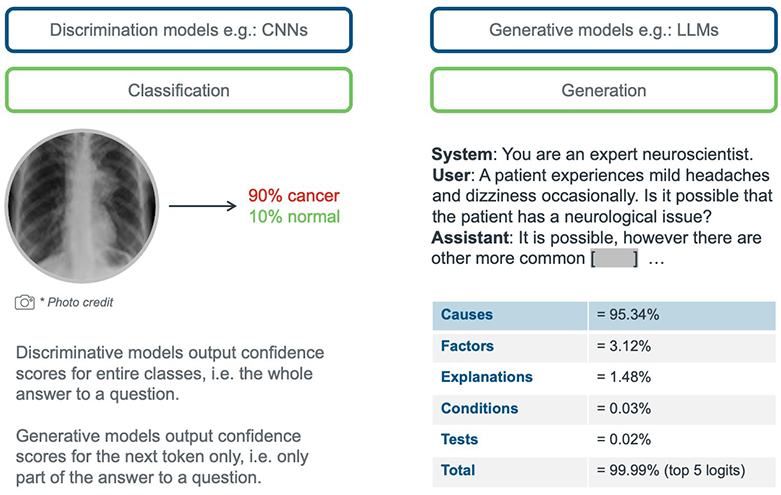Click the camera photo credit icon
Screen dimensions: 781x495
click(x=24, y=302)
